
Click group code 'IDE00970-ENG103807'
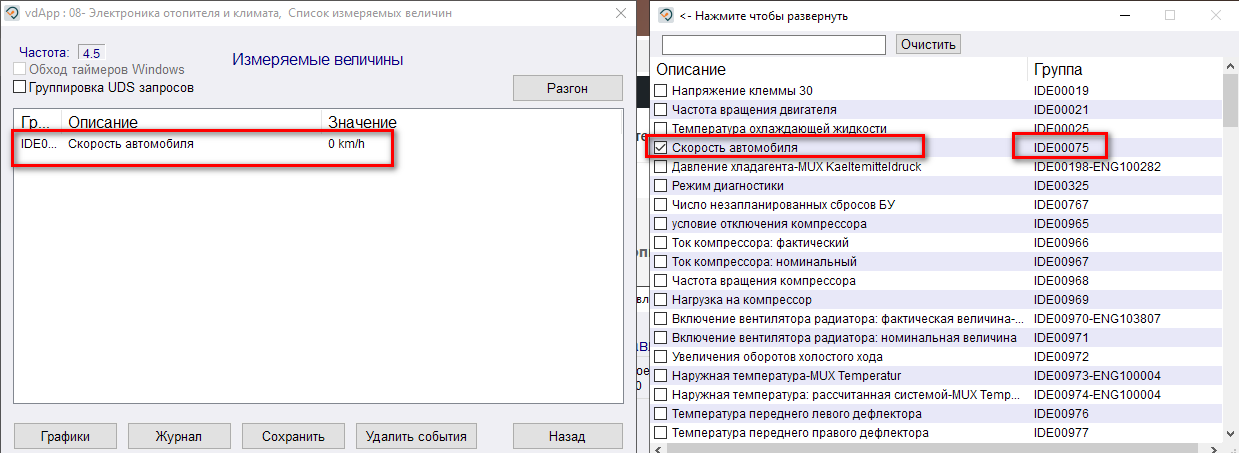pos(1097,319)
